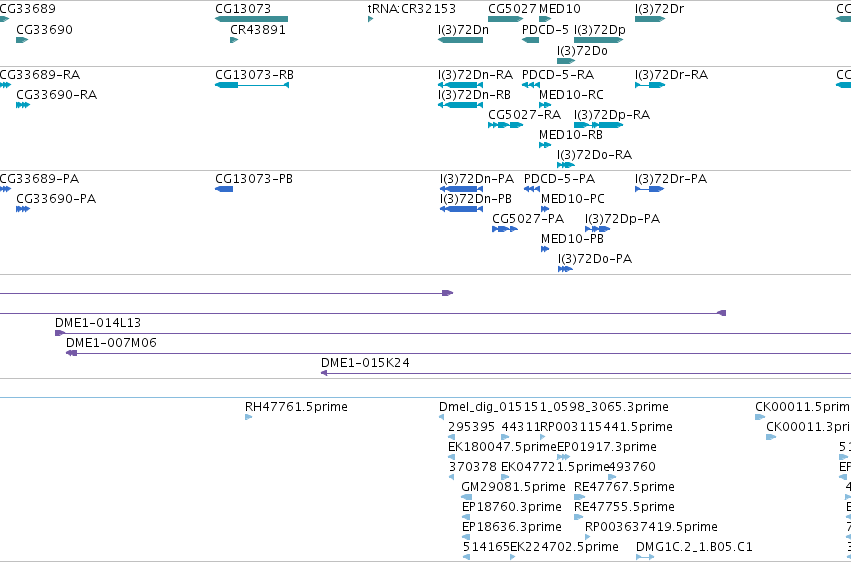Select the l(3)72Dn gene glyph bar

pos(460,40)
